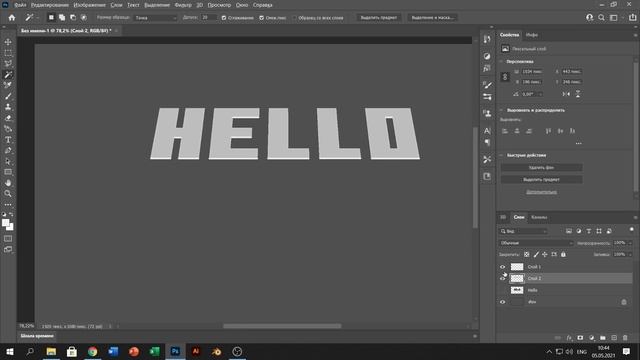Select the Move tool
This screenshot has height=360, width=640.
click(x=8, y=42)
